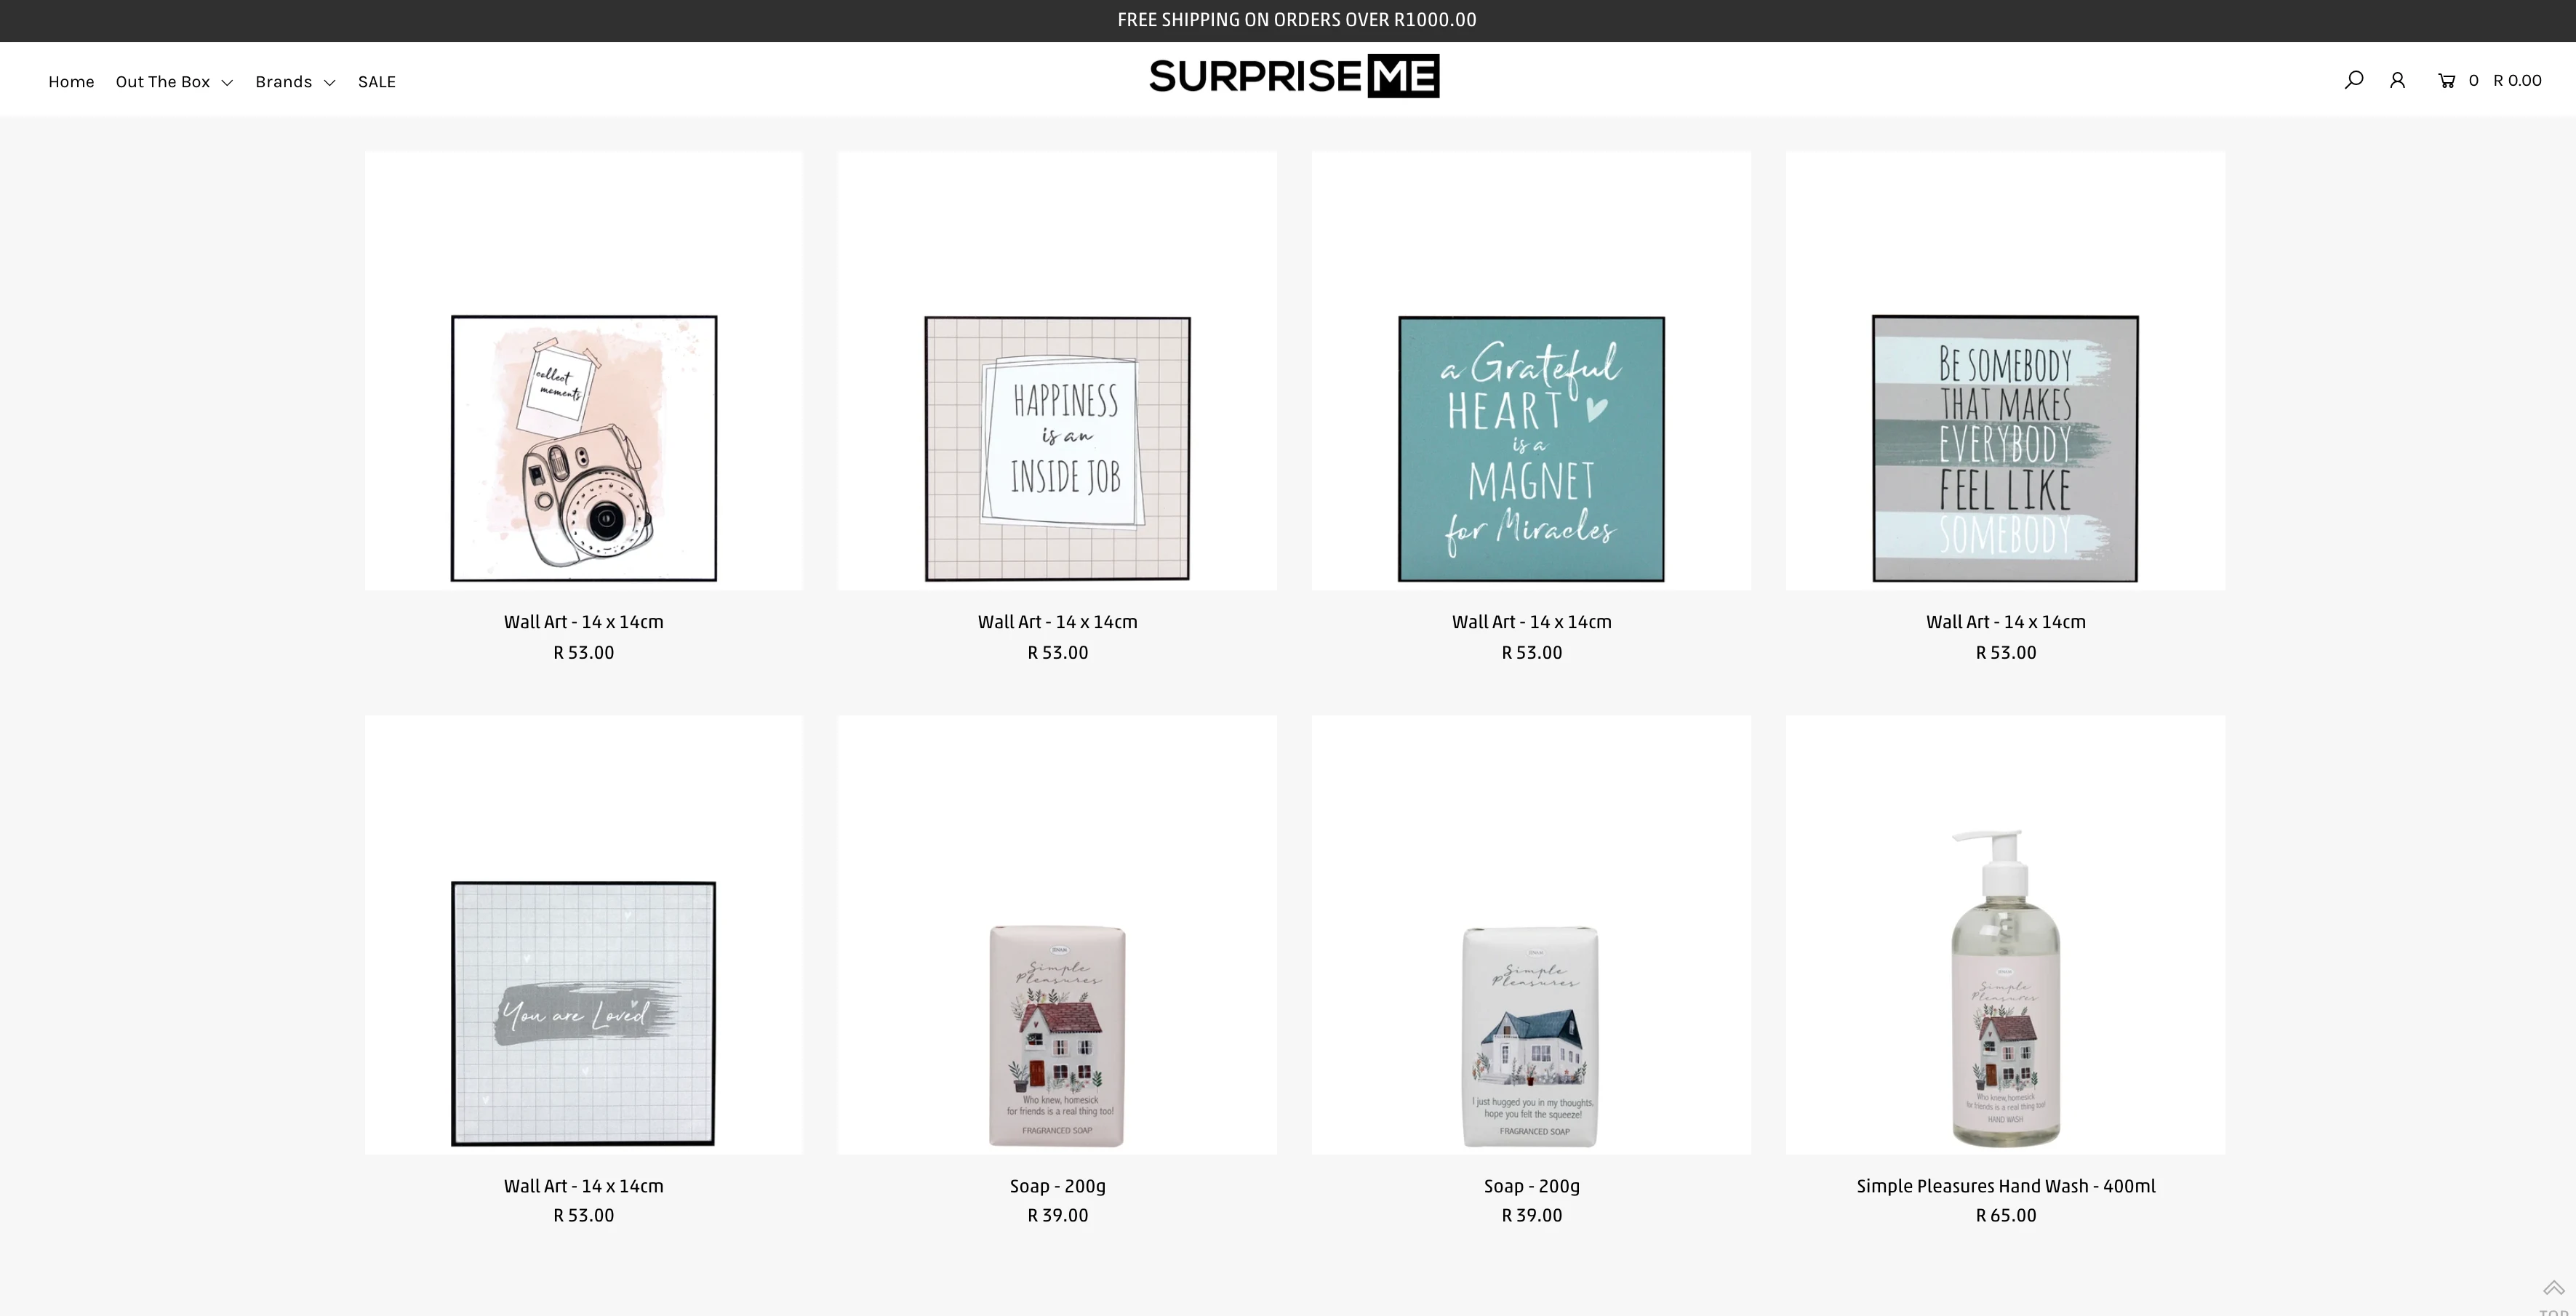Viewport: 2576px width, 1316px height.
Task: Open the SALE menu item
Action: pyautogui.click(x=377, y=82)
